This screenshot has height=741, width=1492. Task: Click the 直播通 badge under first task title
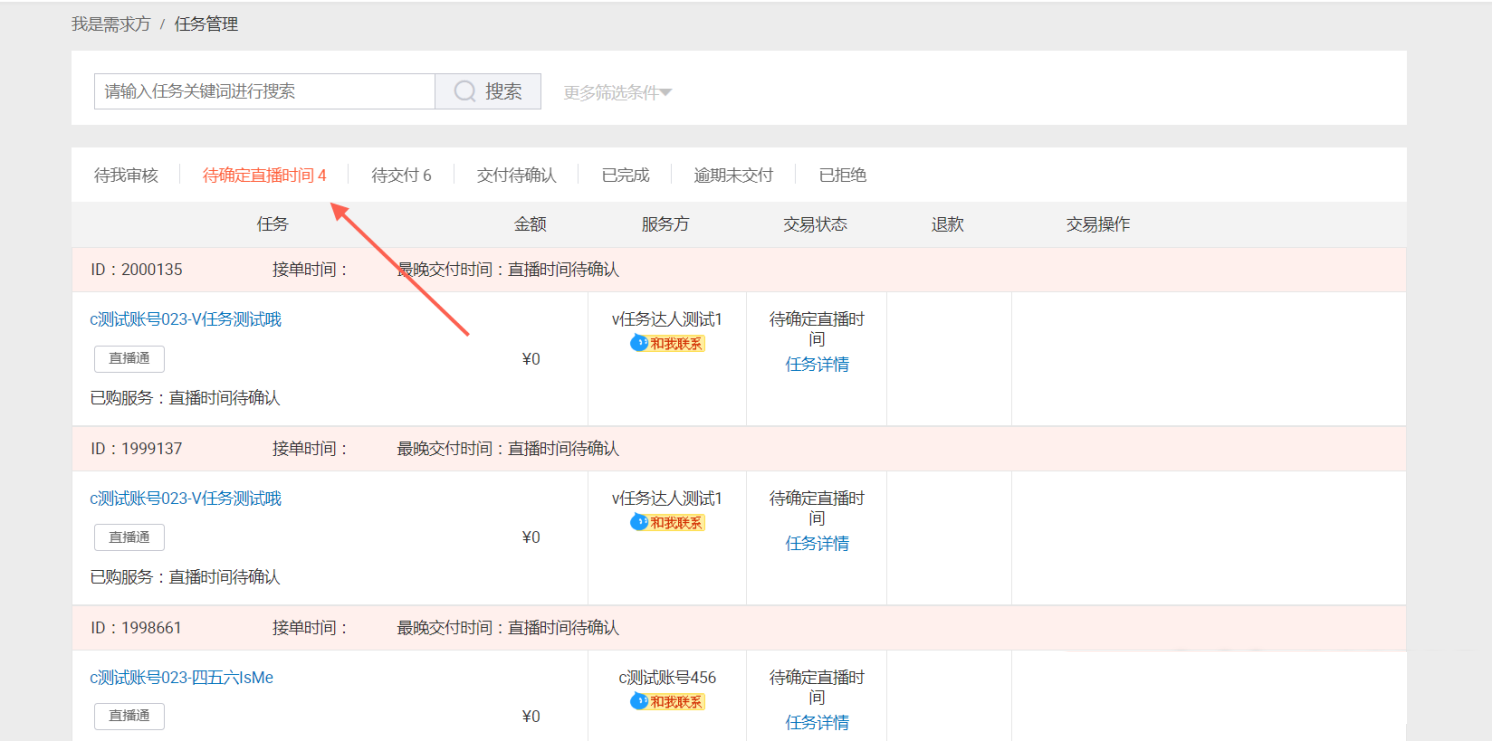[129, 358]
